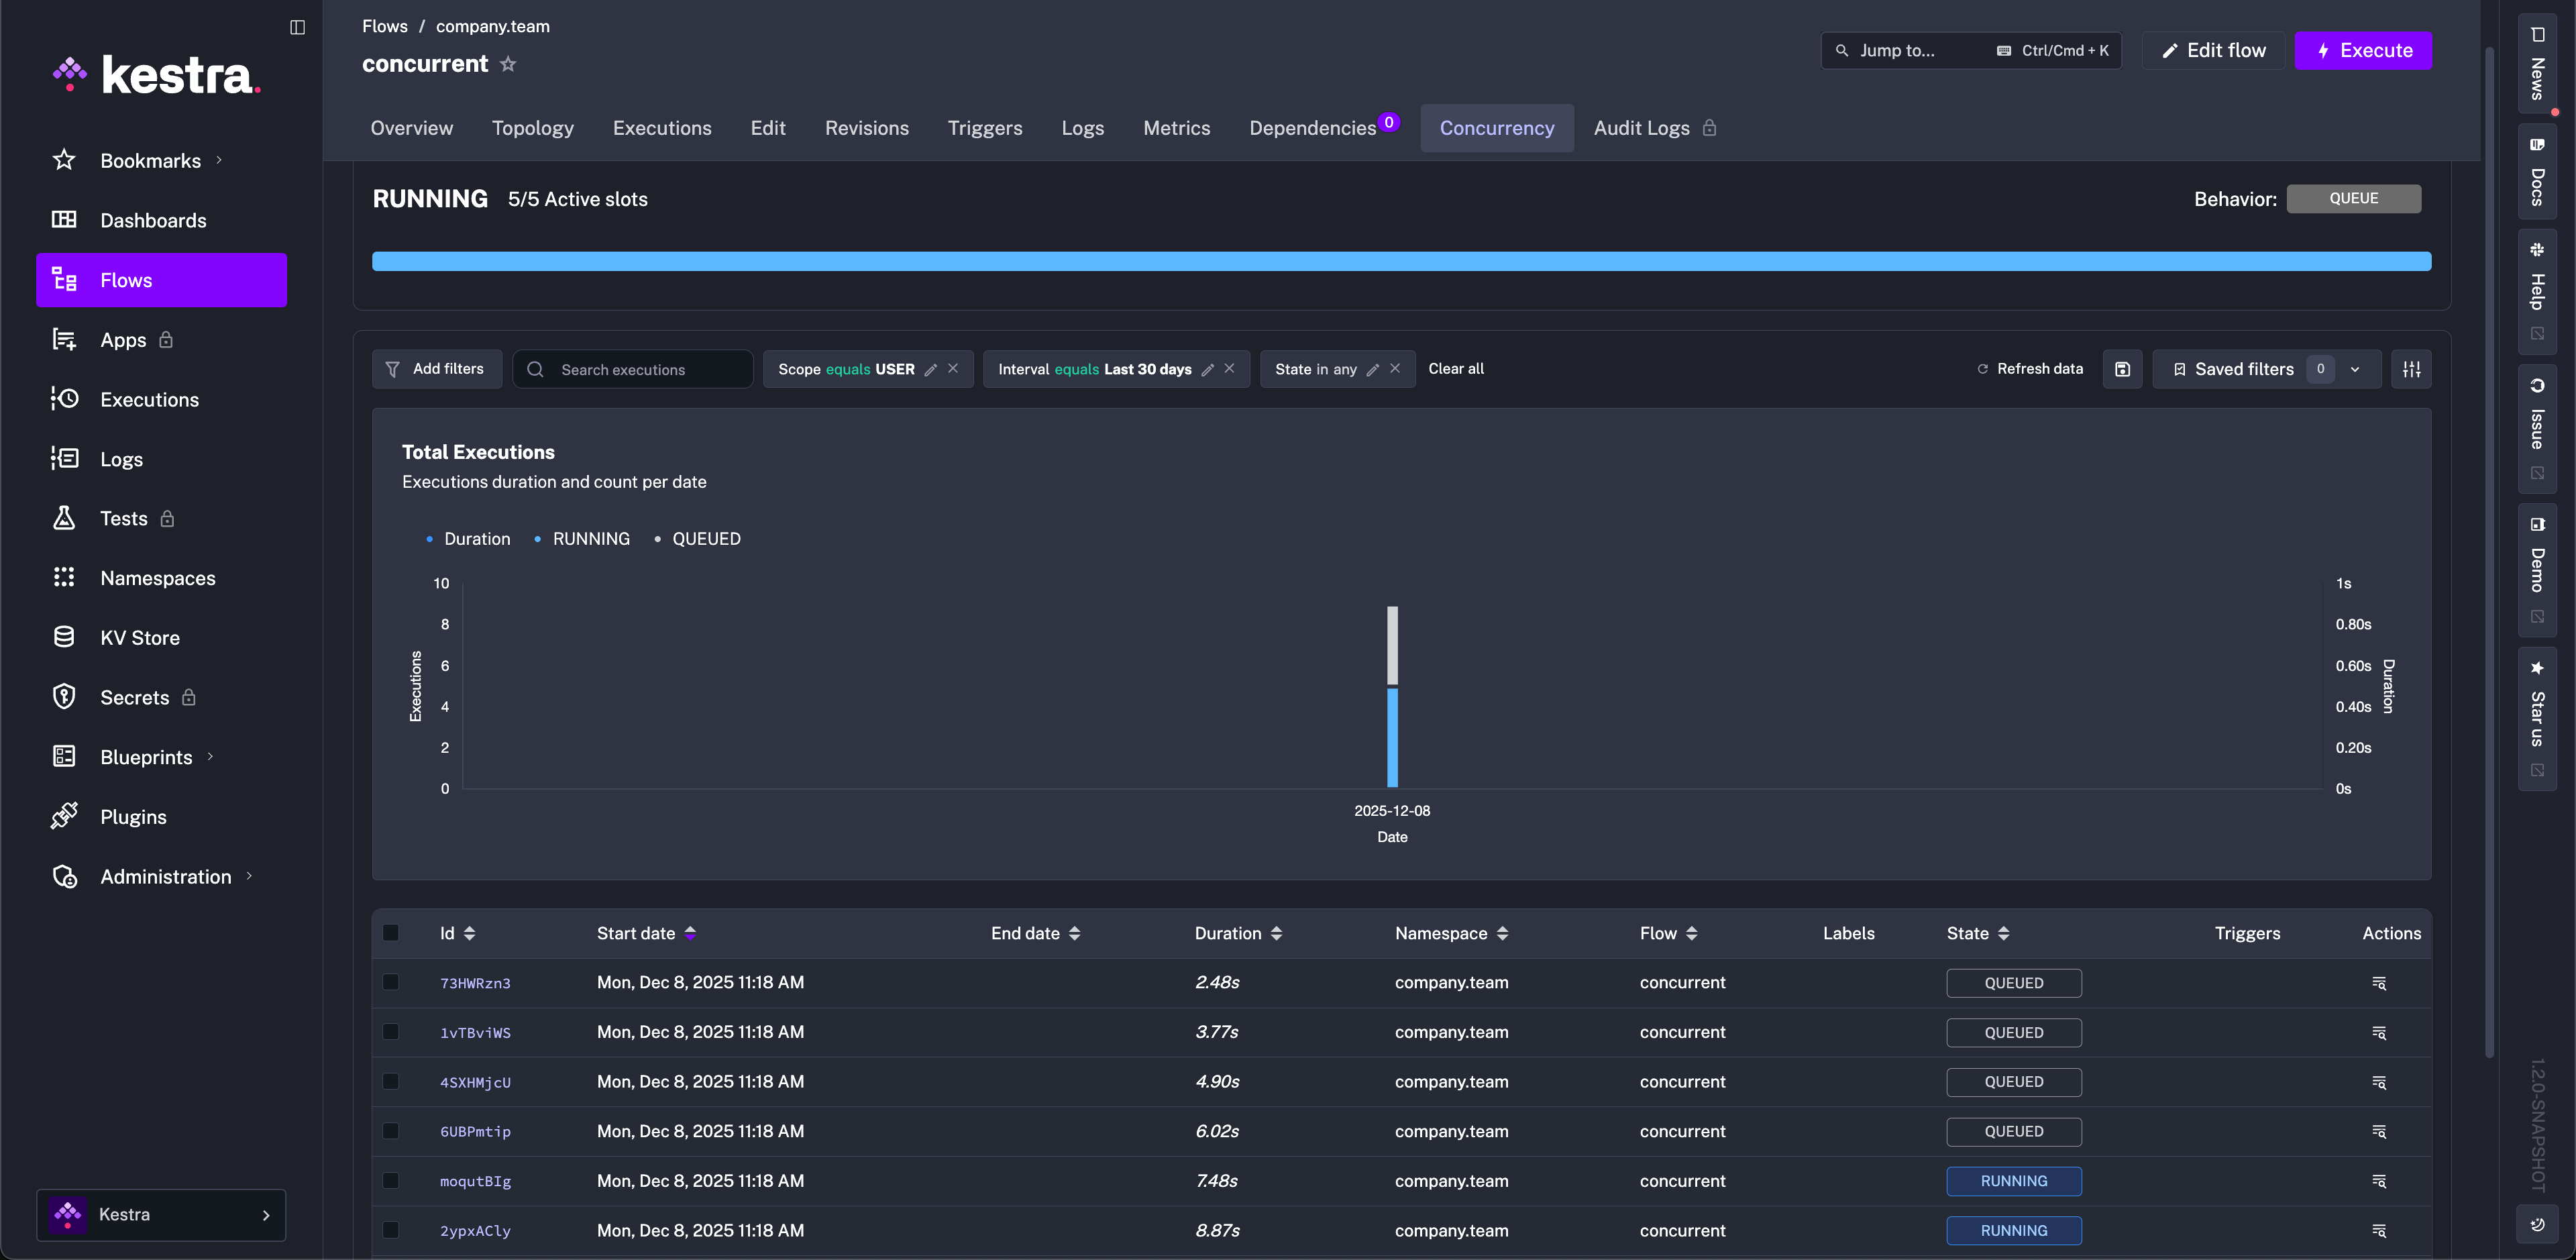The width and height of the screenshot is (2576, 1260).
Task: Collapse the sidebar using the panel icon
Action: [x=297, y=27]
